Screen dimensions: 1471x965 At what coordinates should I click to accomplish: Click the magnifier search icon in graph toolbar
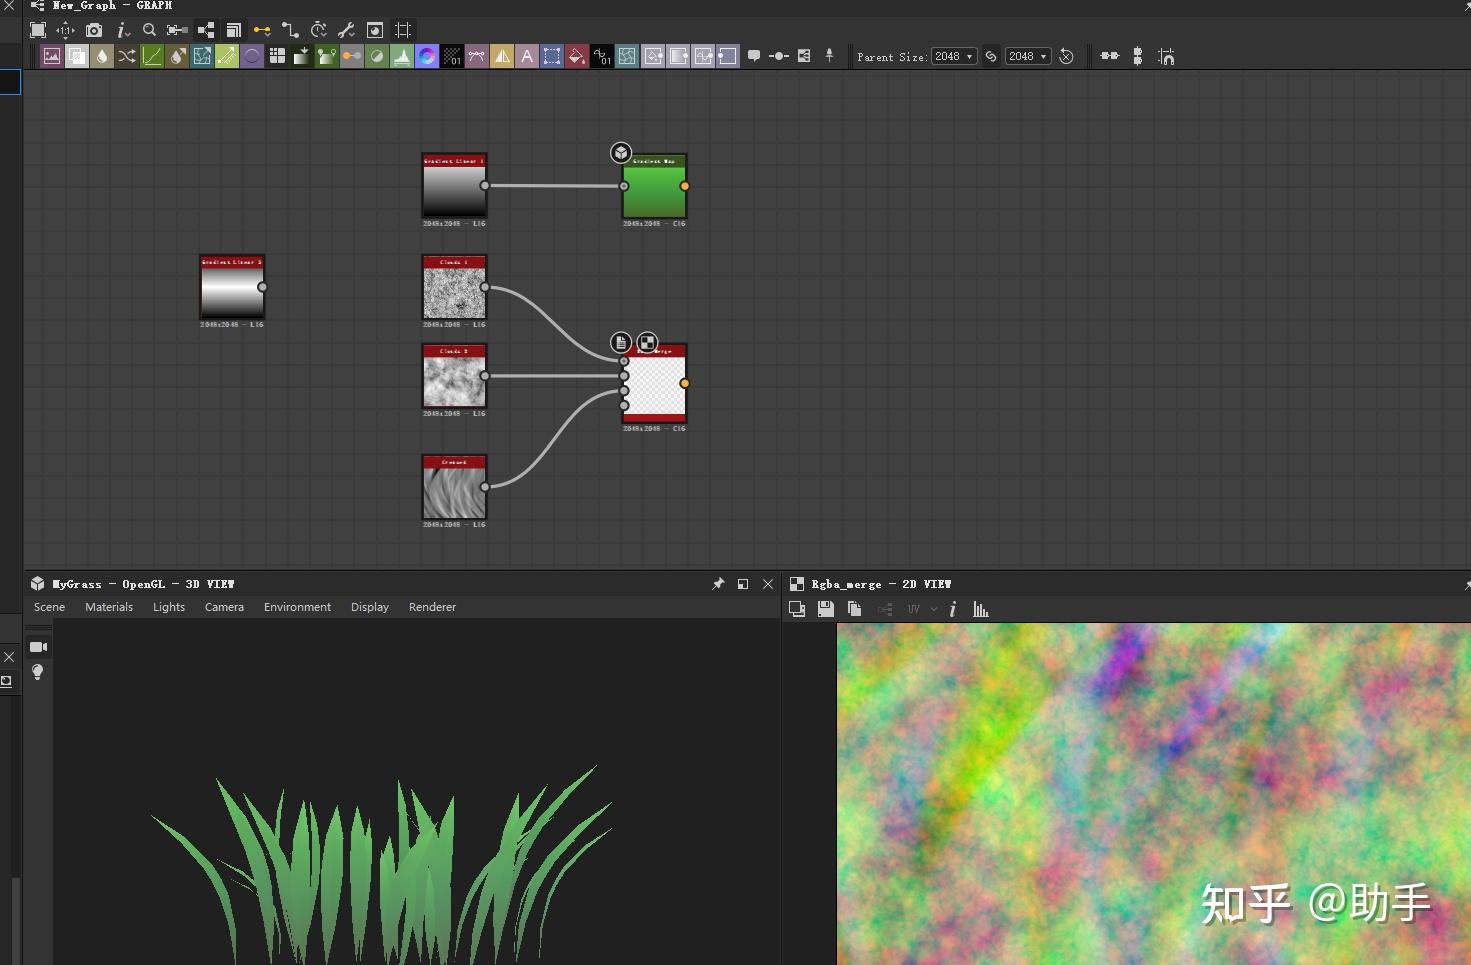[149, 30]
